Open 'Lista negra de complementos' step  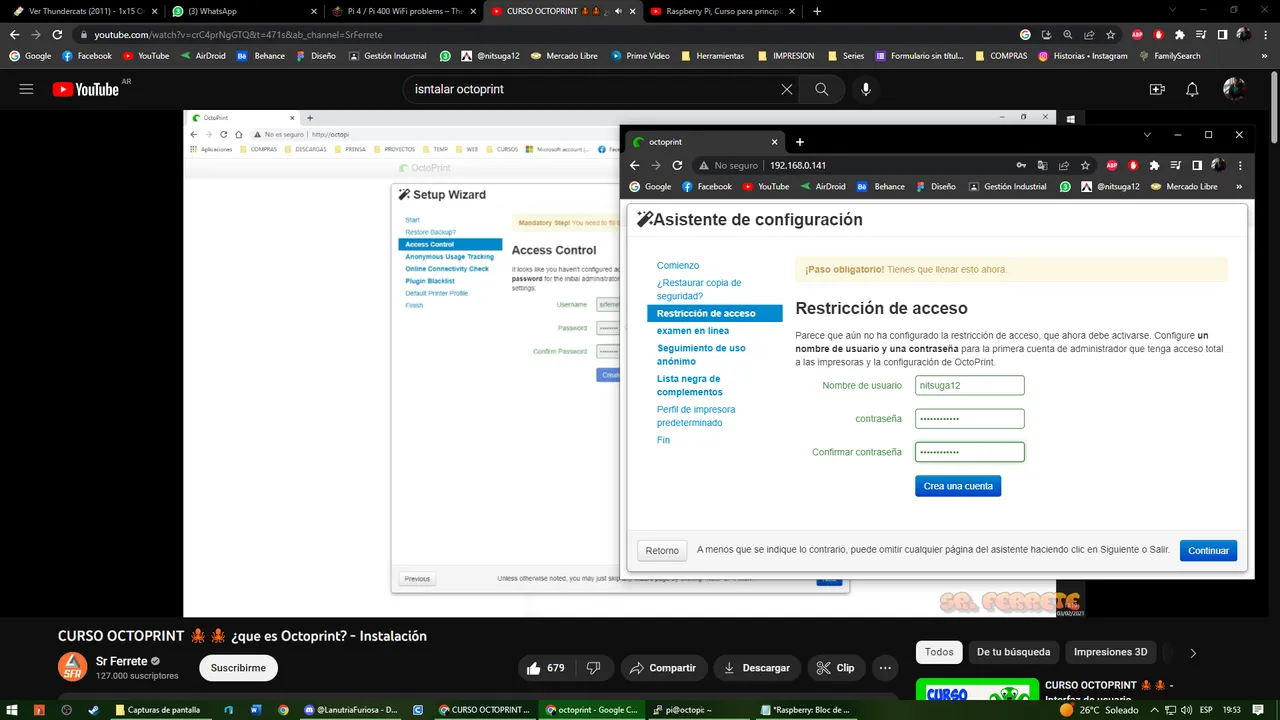click(x=690, y=385)
